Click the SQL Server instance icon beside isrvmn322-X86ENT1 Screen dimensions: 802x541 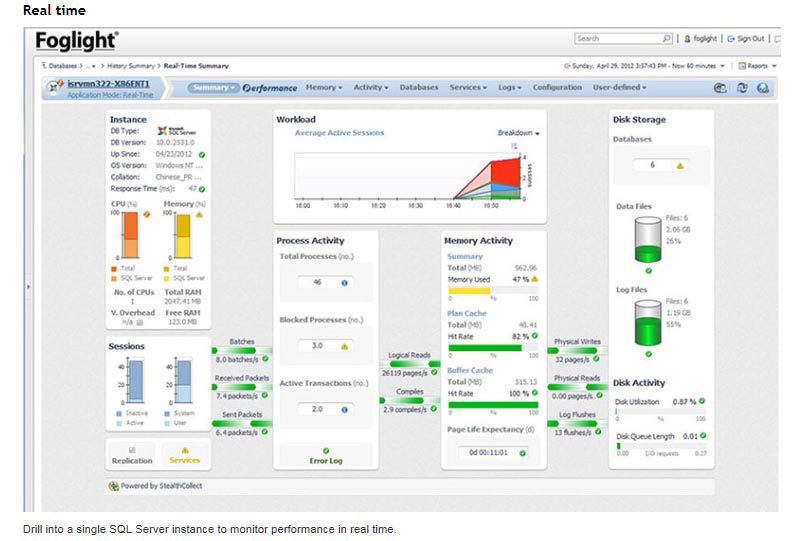tap(54, 87)
